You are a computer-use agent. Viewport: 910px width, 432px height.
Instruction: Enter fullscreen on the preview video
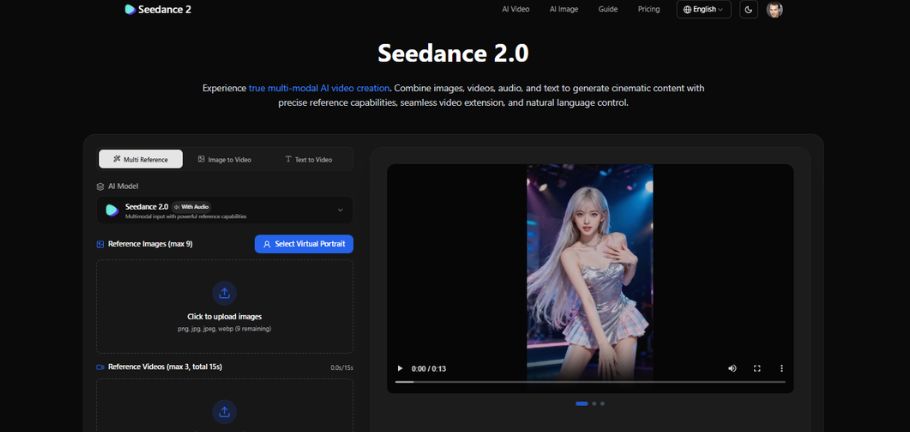coord(757,369)
